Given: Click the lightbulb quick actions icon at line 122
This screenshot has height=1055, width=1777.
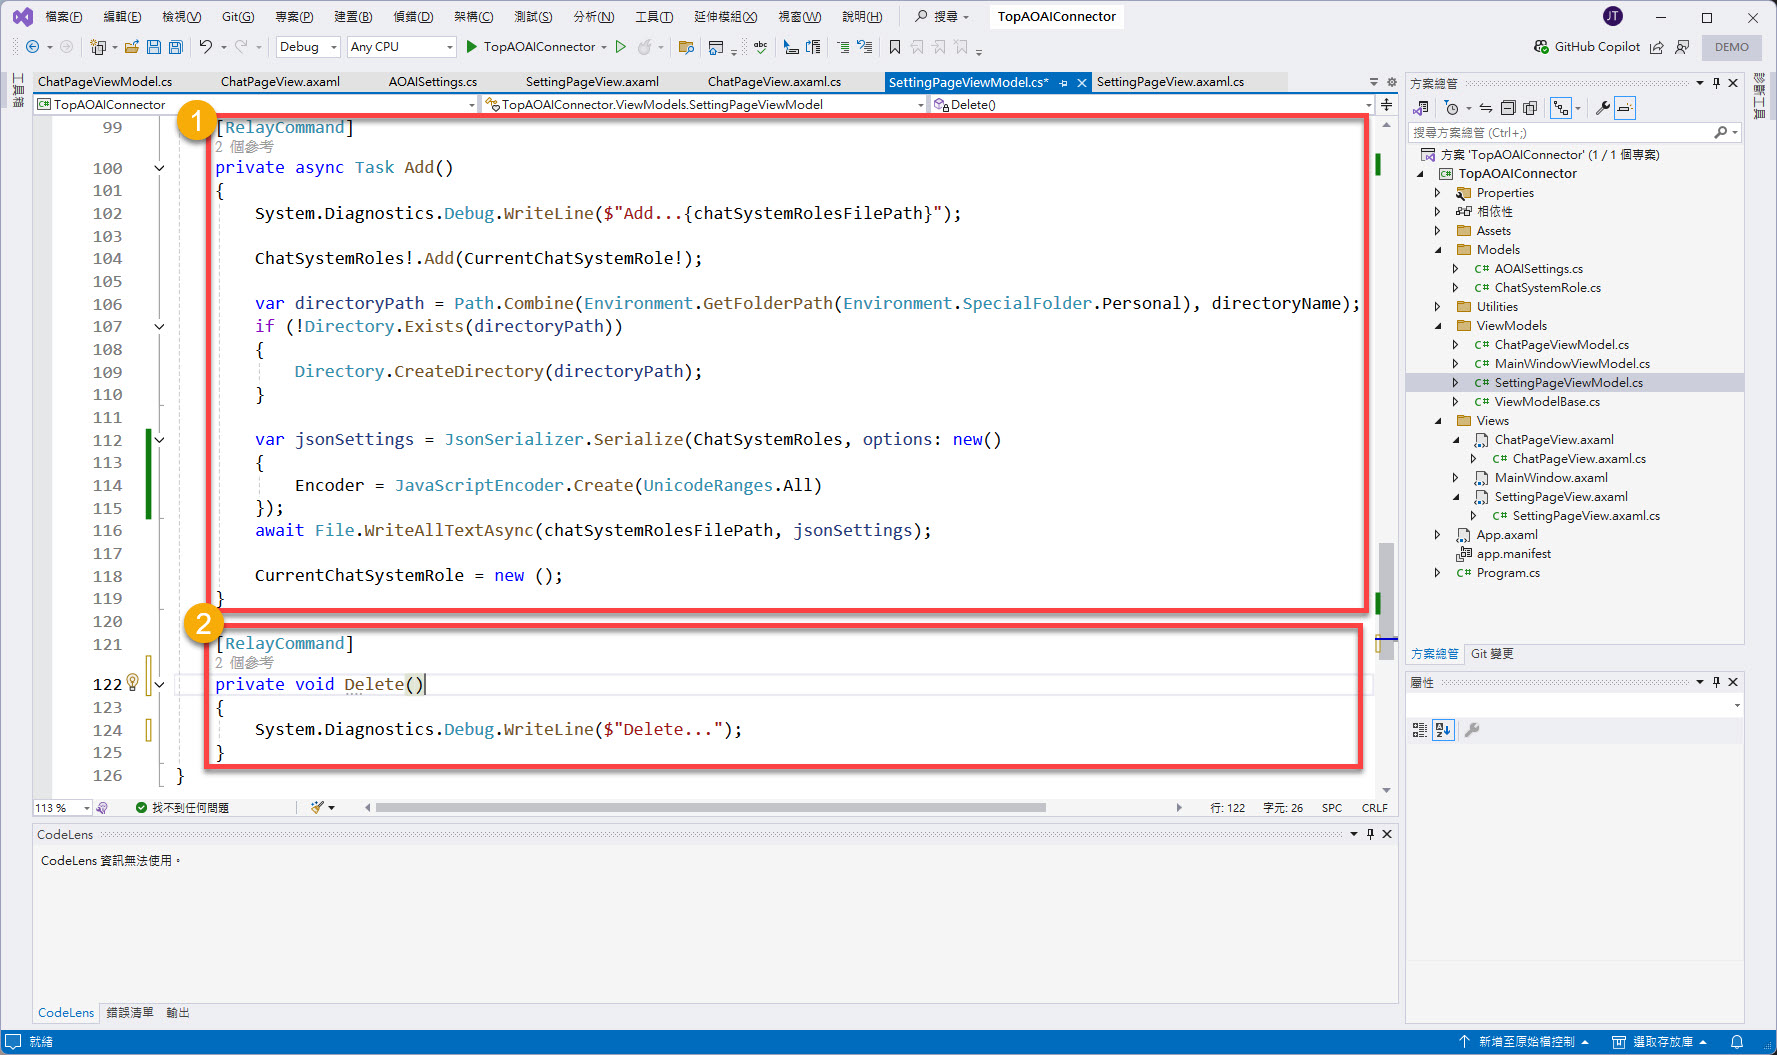Looking at the screenshot, I should coord(132,684).
